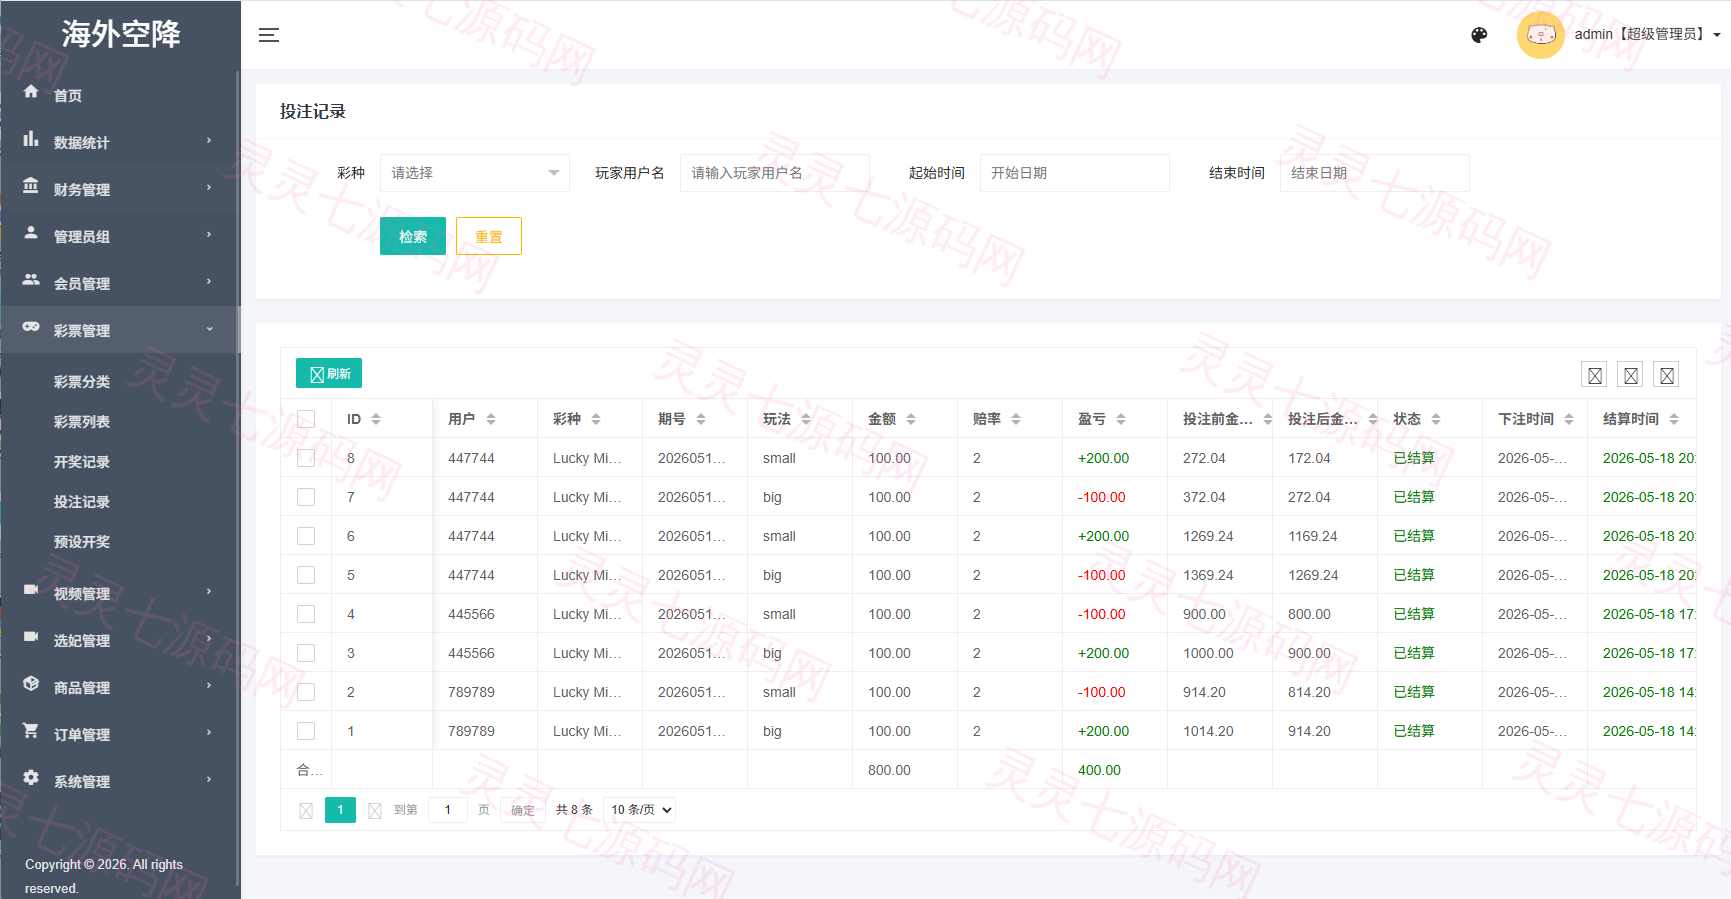Expand the 财务管理 sidebar menu
The image size is (1731, 899).
click(120, 189)
